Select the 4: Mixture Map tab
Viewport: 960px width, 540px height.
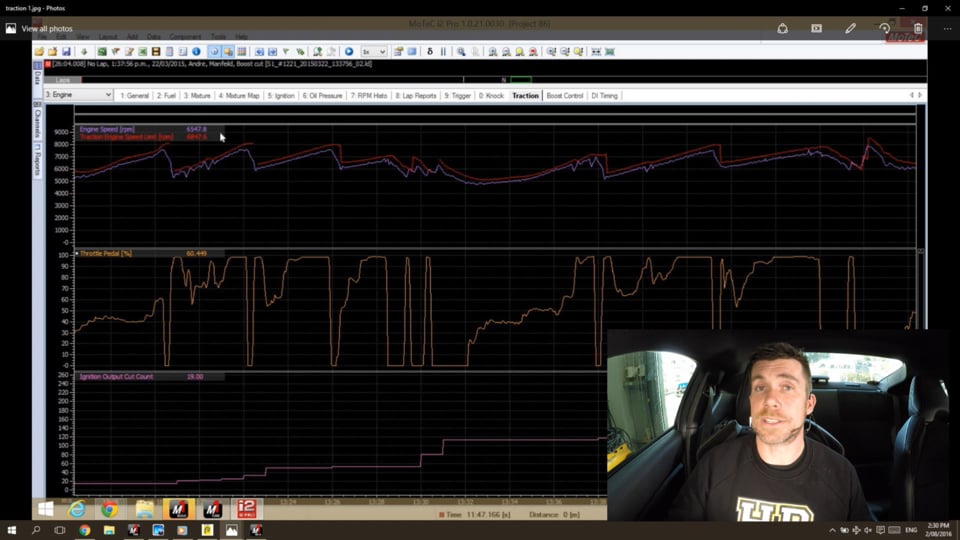coord(239,96)
